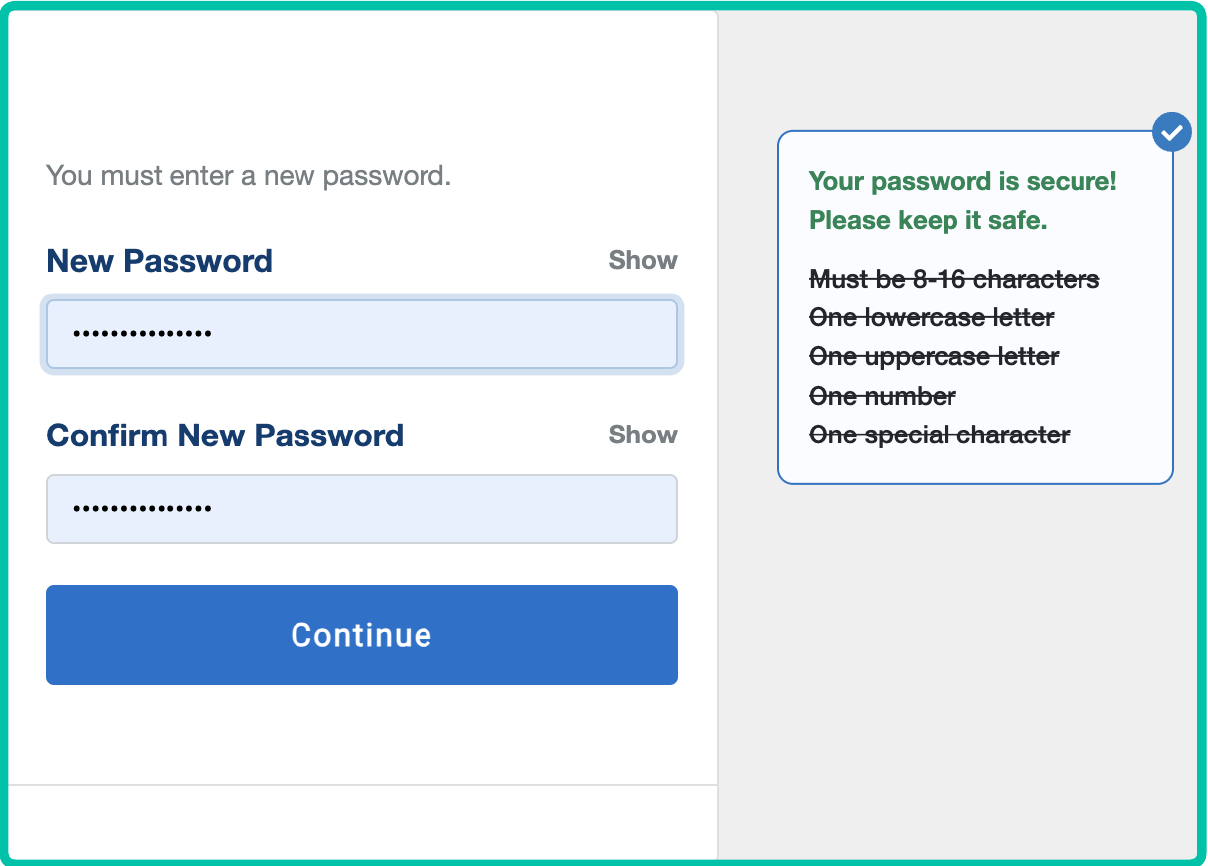Image resolution: width=1208 pixels, height=866 pixels.
Task: Click the 'New Password' field label
Action: pyautogui.click(x=160, y=261)
